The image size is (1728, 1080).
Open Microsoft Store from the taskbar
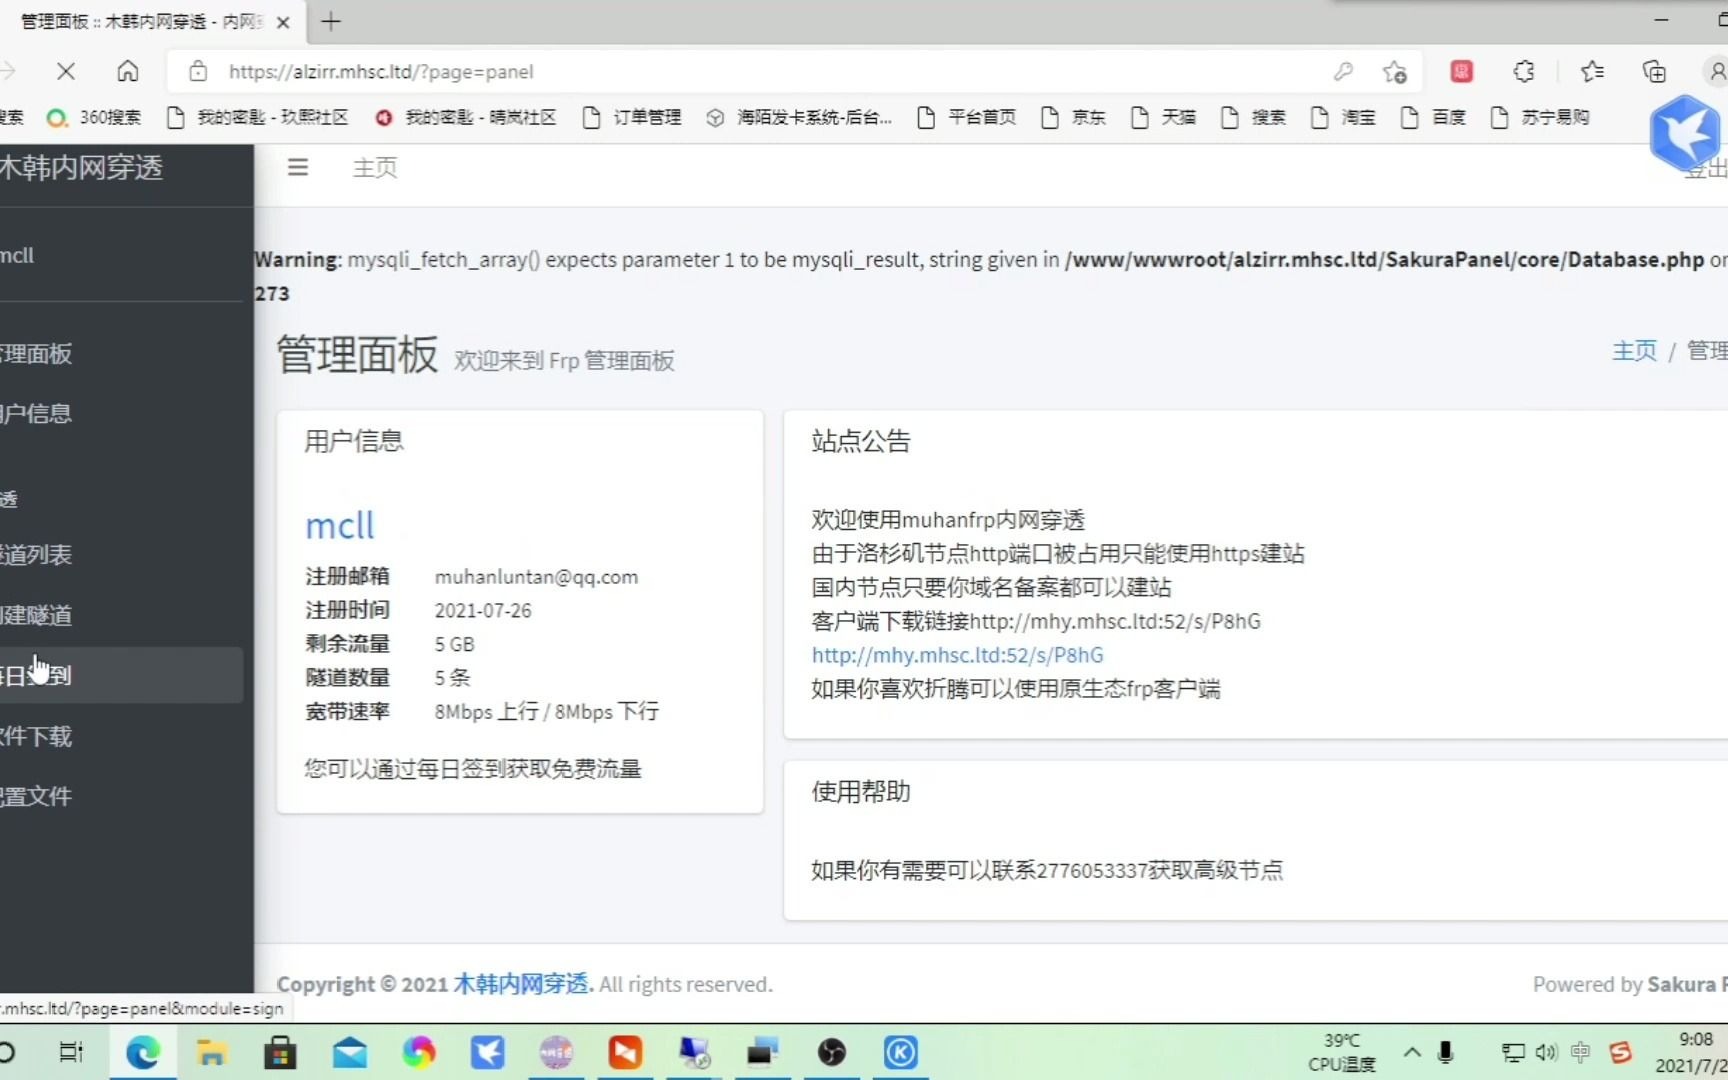point(280,1052)
